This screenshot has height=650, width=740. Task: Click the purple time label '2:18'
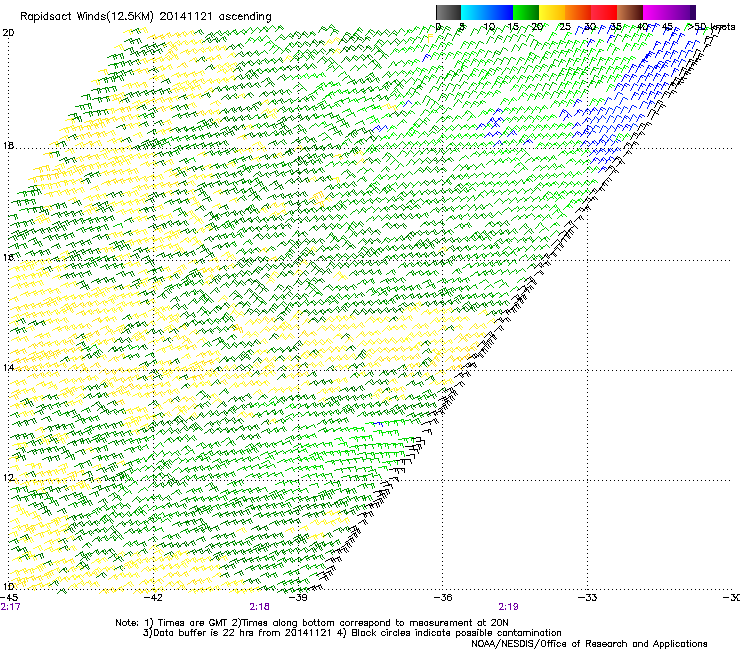point(260,607)
